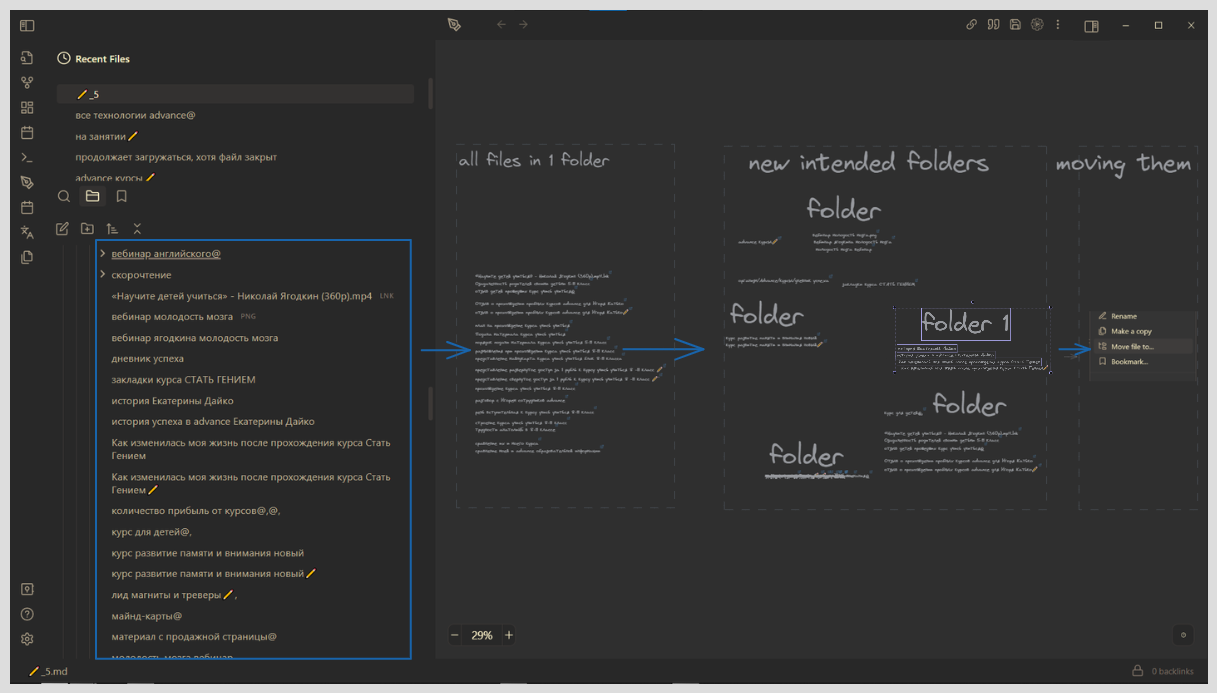
Task: Open the graph view
Action: point(27,82)
